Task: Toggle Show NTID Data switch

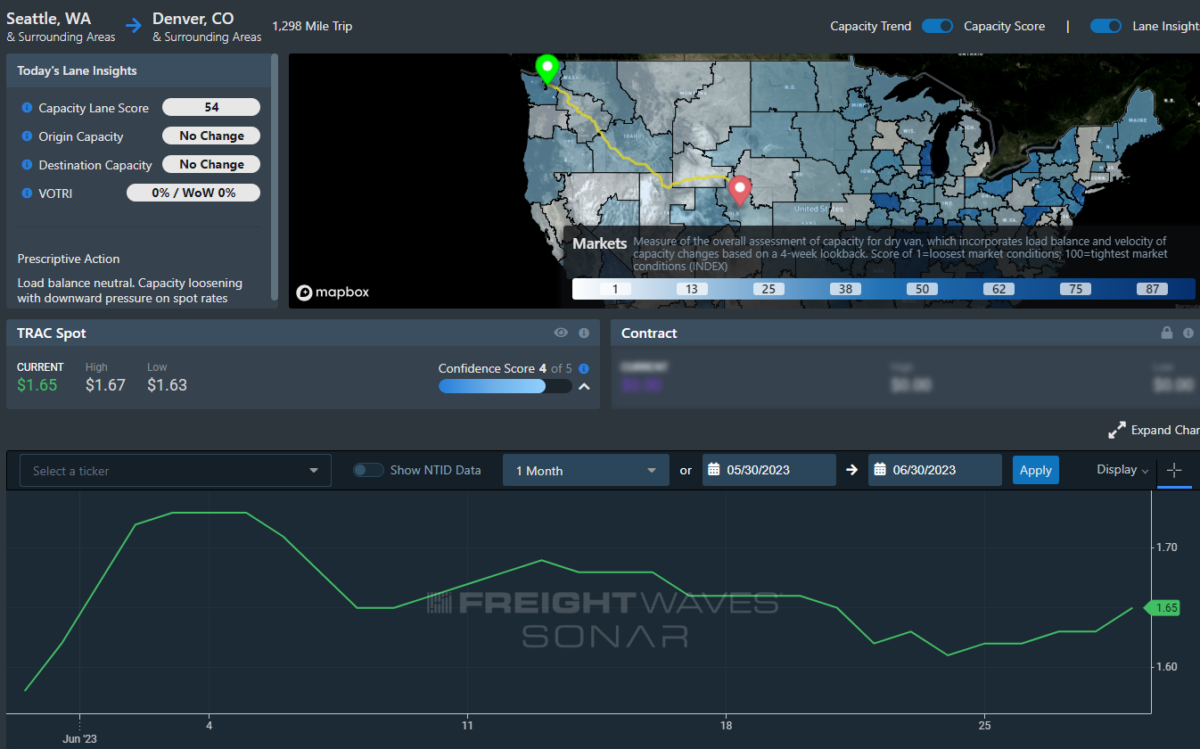Action: click(x=368, y=470)
